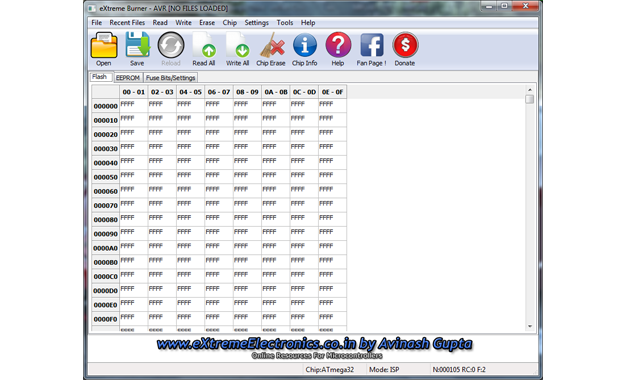Select row header 0000F0
Screen dimensions: 626x380
(105, 319)
